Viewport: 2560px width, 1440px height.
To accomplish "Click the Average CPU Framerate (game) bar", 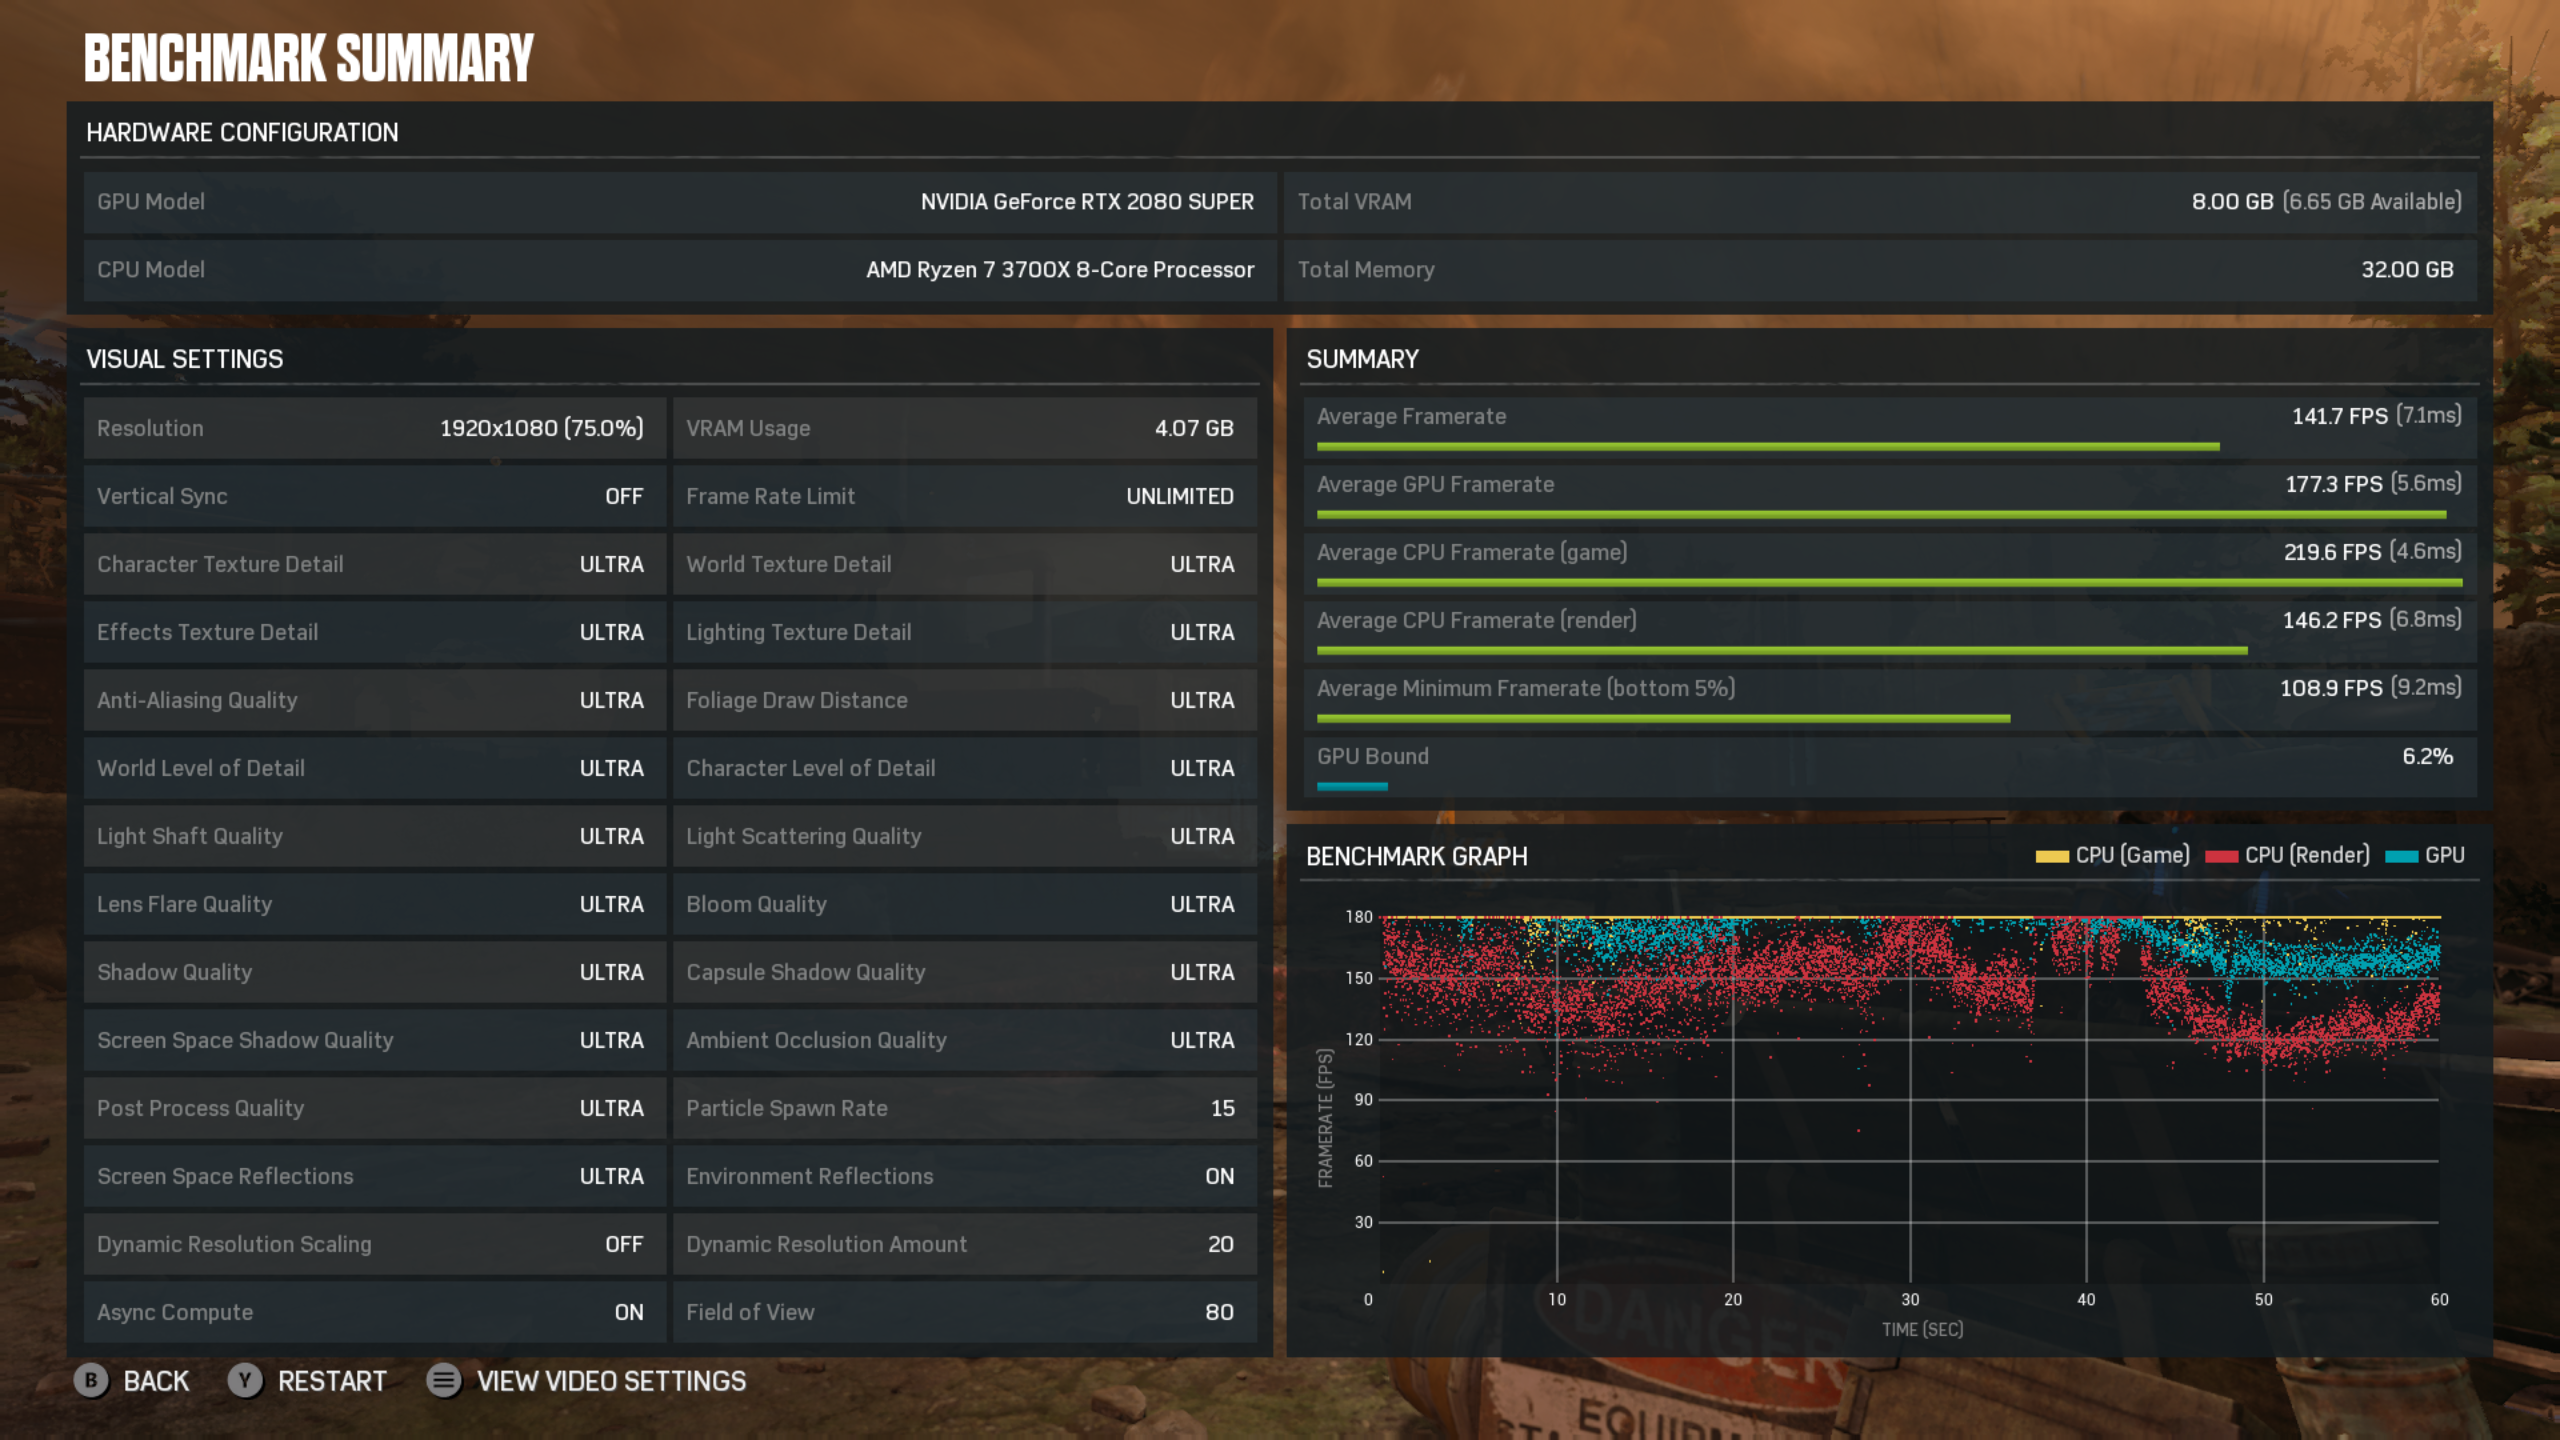I will coord(1889,583).
